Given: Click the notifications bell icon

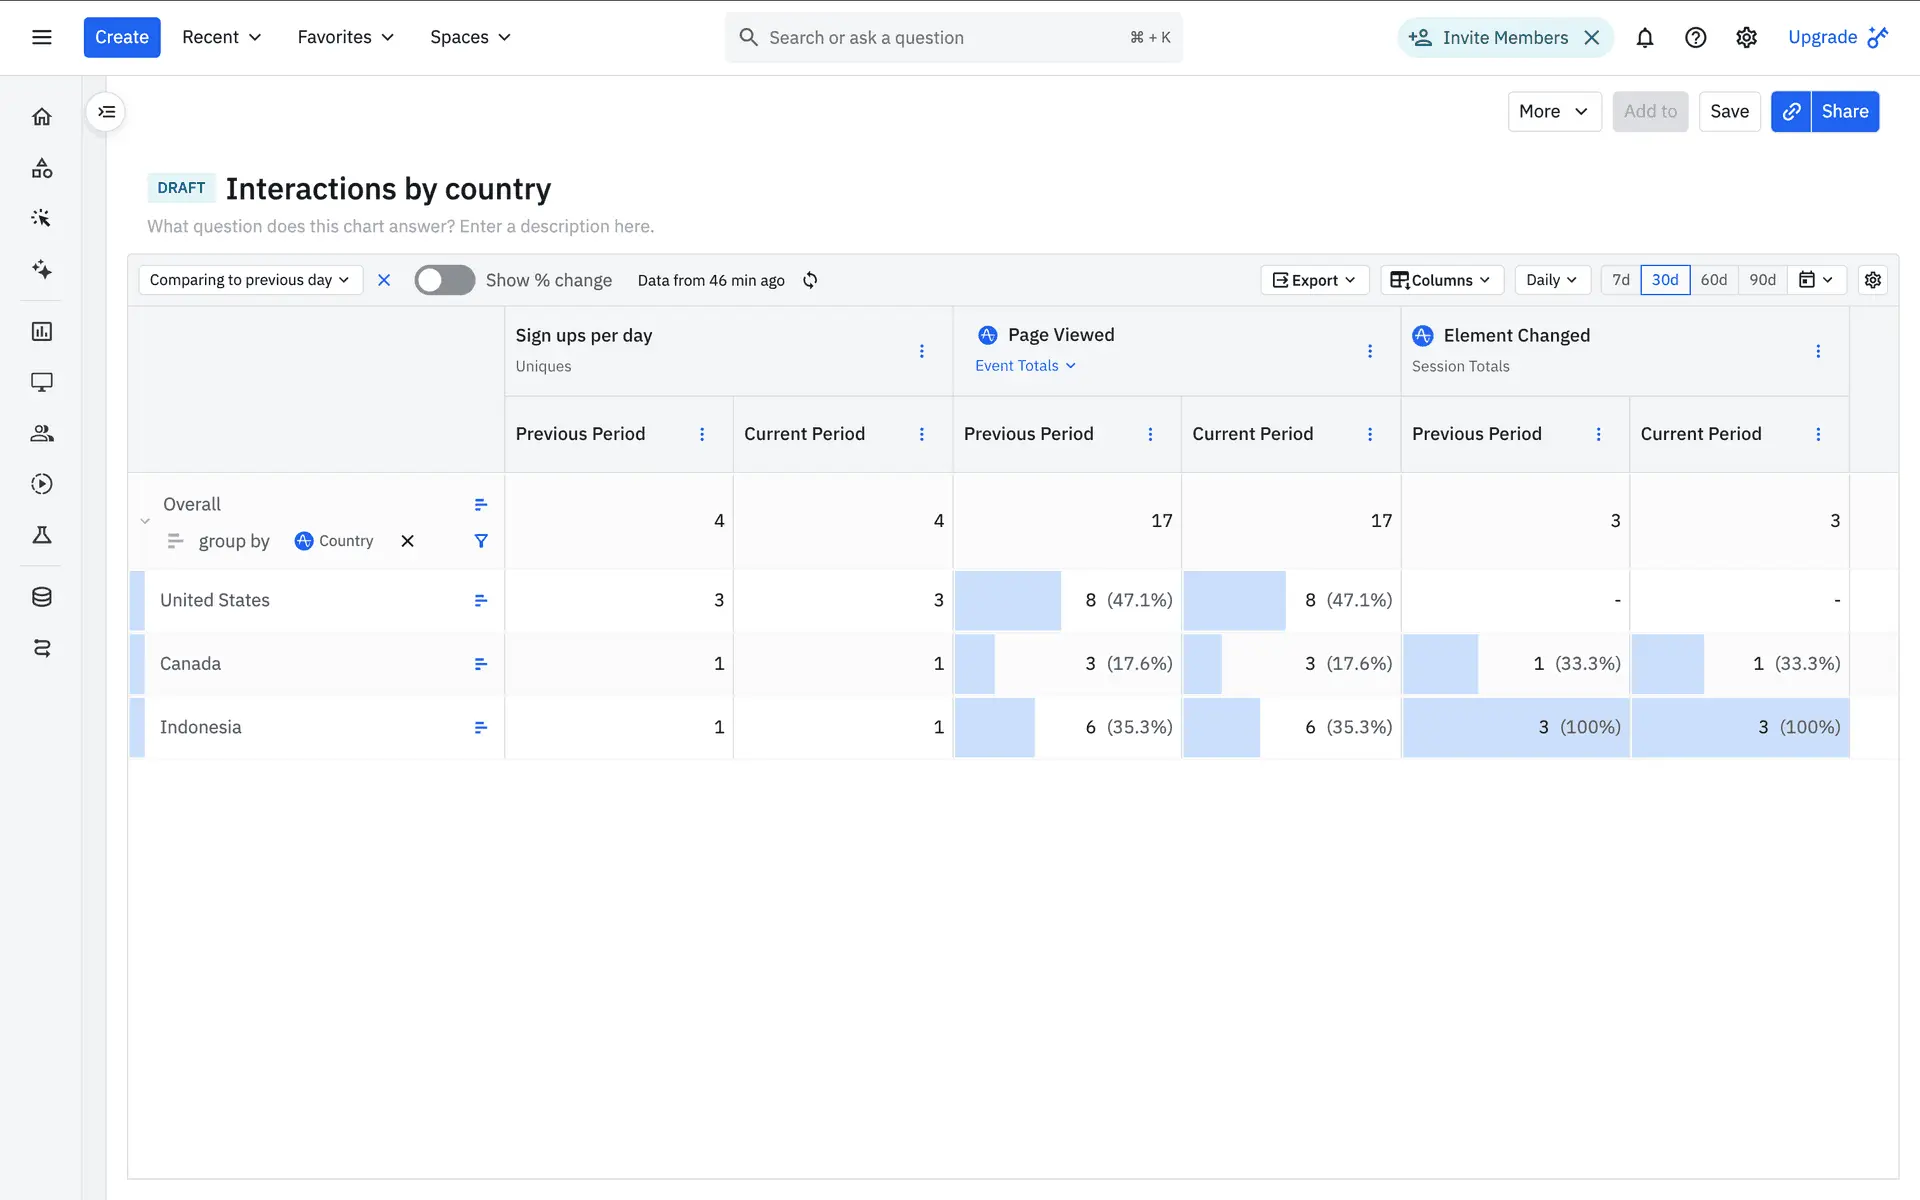Looking at the screenshot, I should [1644, 38].
